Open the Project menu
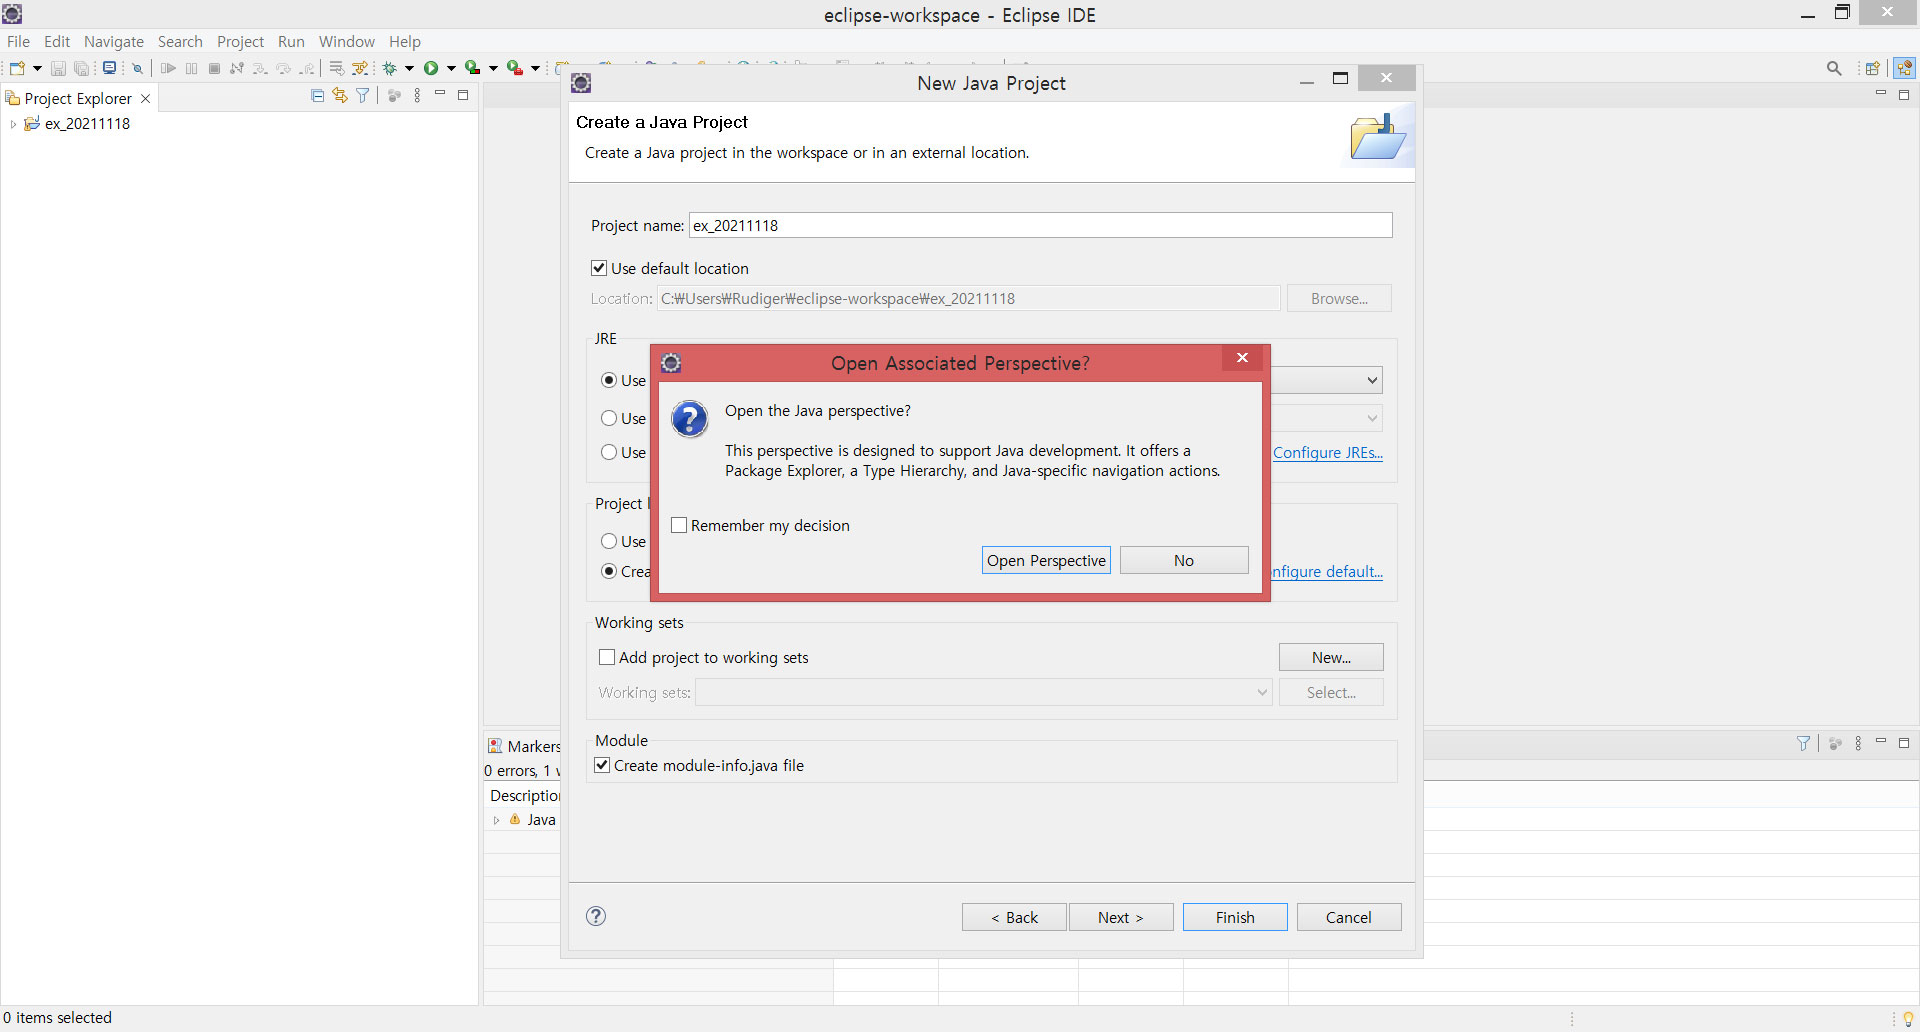 coord(240,41)
